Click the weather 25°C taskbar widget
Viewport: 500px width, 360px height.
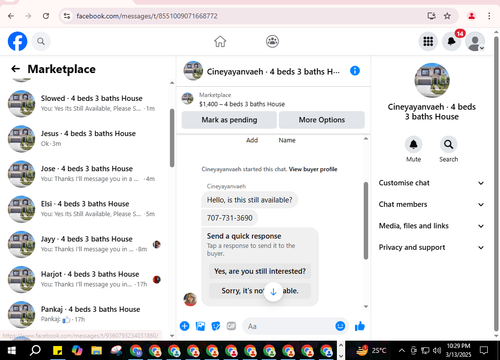click(x=371, y=350)
